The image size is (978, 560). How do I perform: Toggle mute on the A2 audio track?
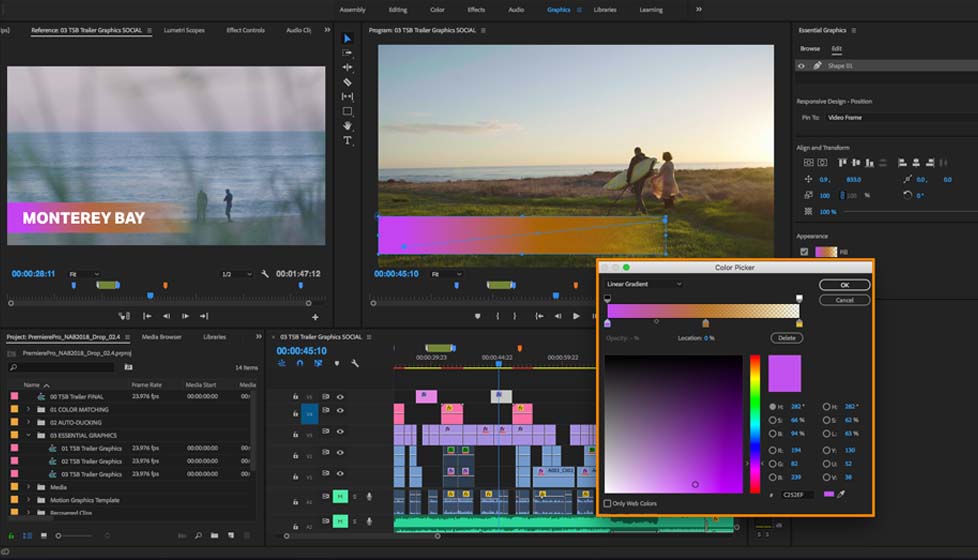(340, 521)
